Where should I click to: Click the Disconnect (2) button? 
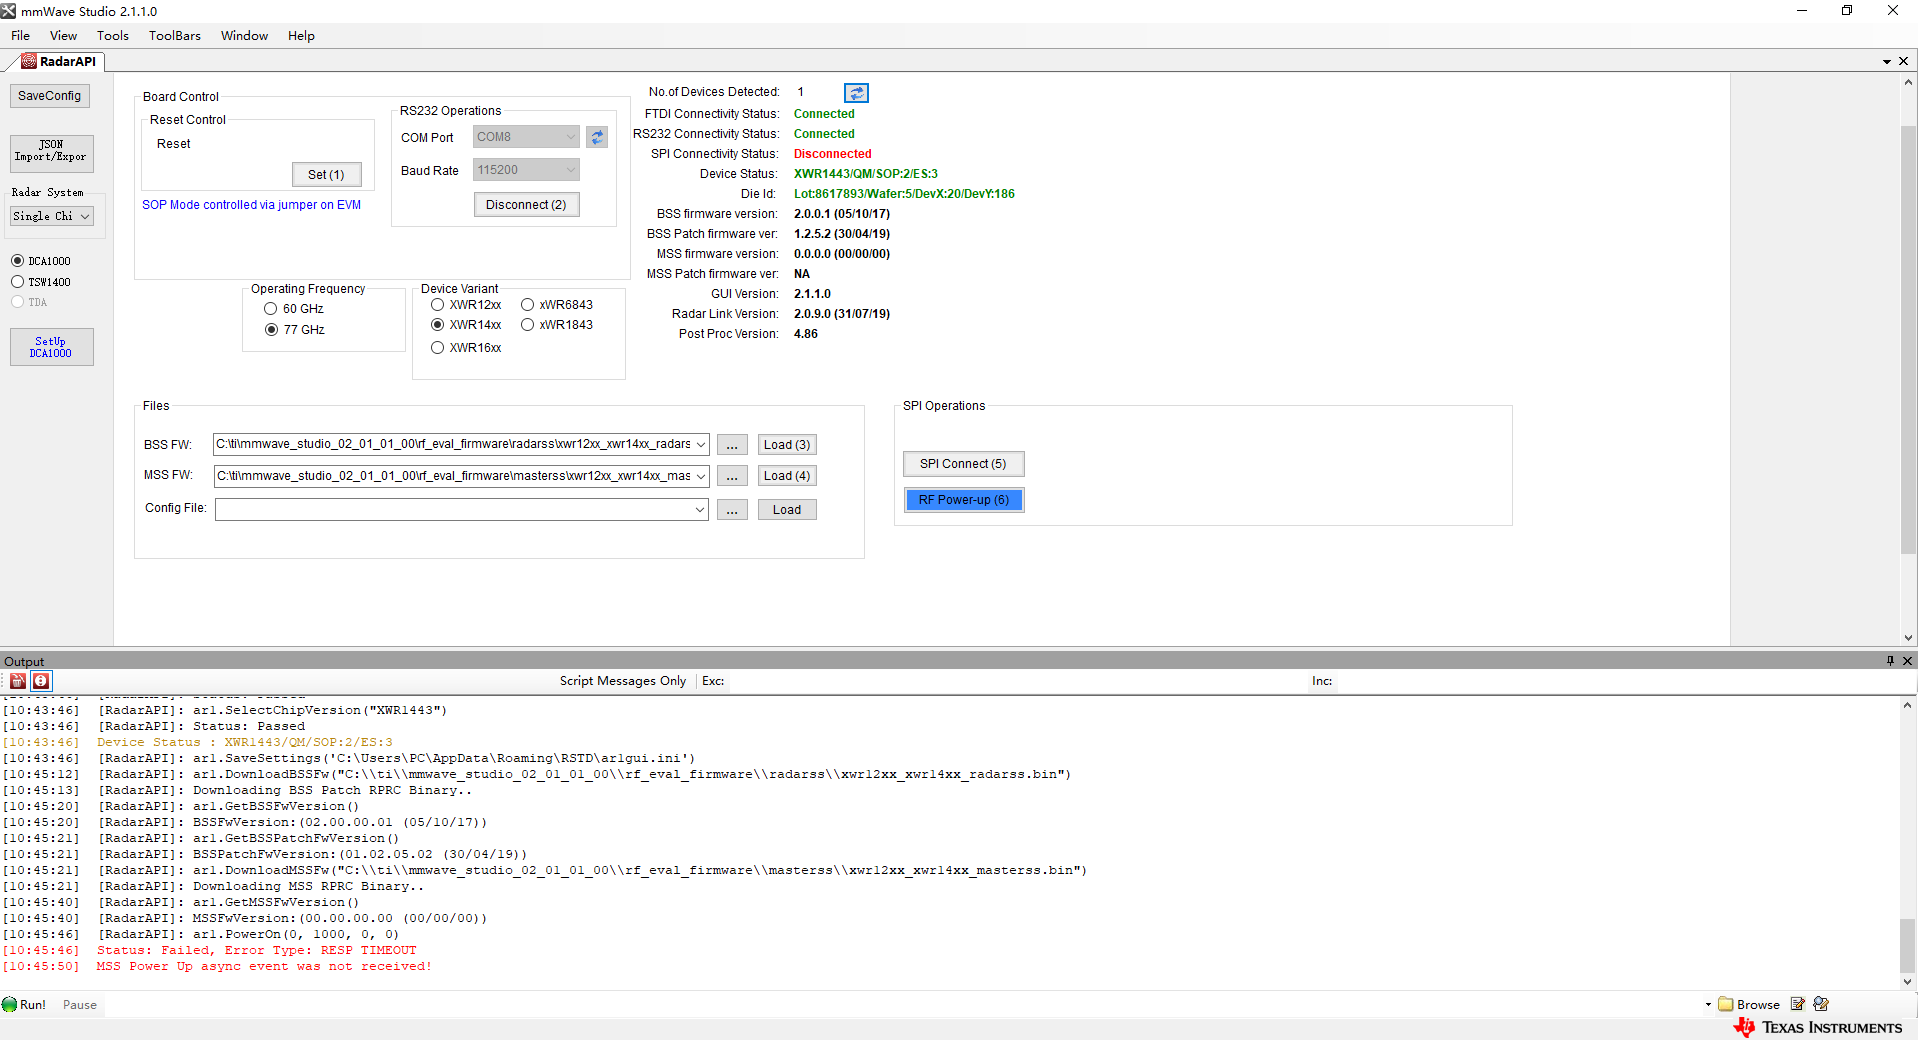click(x=526, y=205)
